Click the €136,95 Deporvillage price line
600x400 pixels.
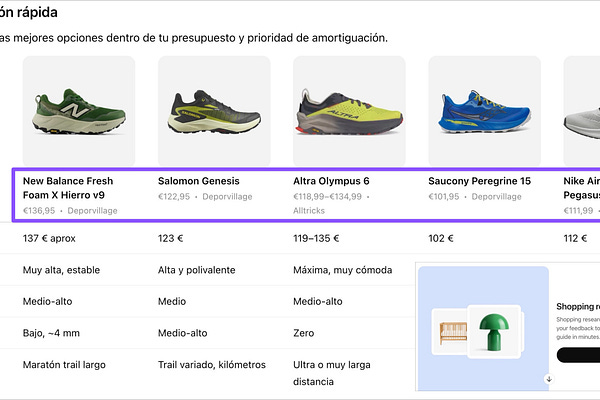70,211
